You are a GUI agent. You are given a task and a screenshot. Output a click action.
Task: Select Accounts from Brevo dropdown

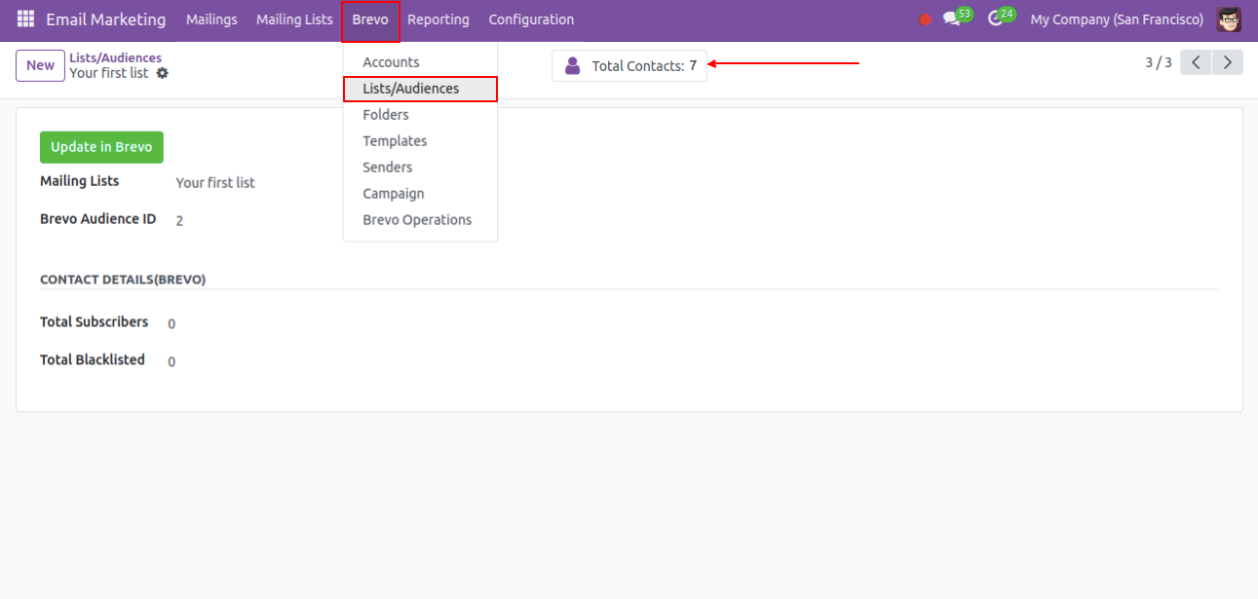[x=391, y=62]
